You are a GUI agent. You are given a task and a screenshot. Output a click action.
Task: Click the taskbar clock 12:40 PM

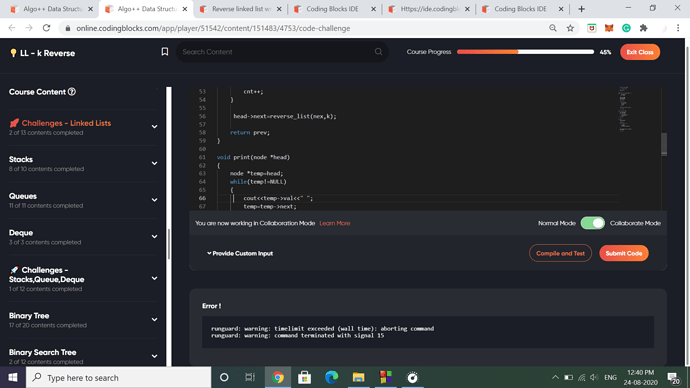point(640,373)
